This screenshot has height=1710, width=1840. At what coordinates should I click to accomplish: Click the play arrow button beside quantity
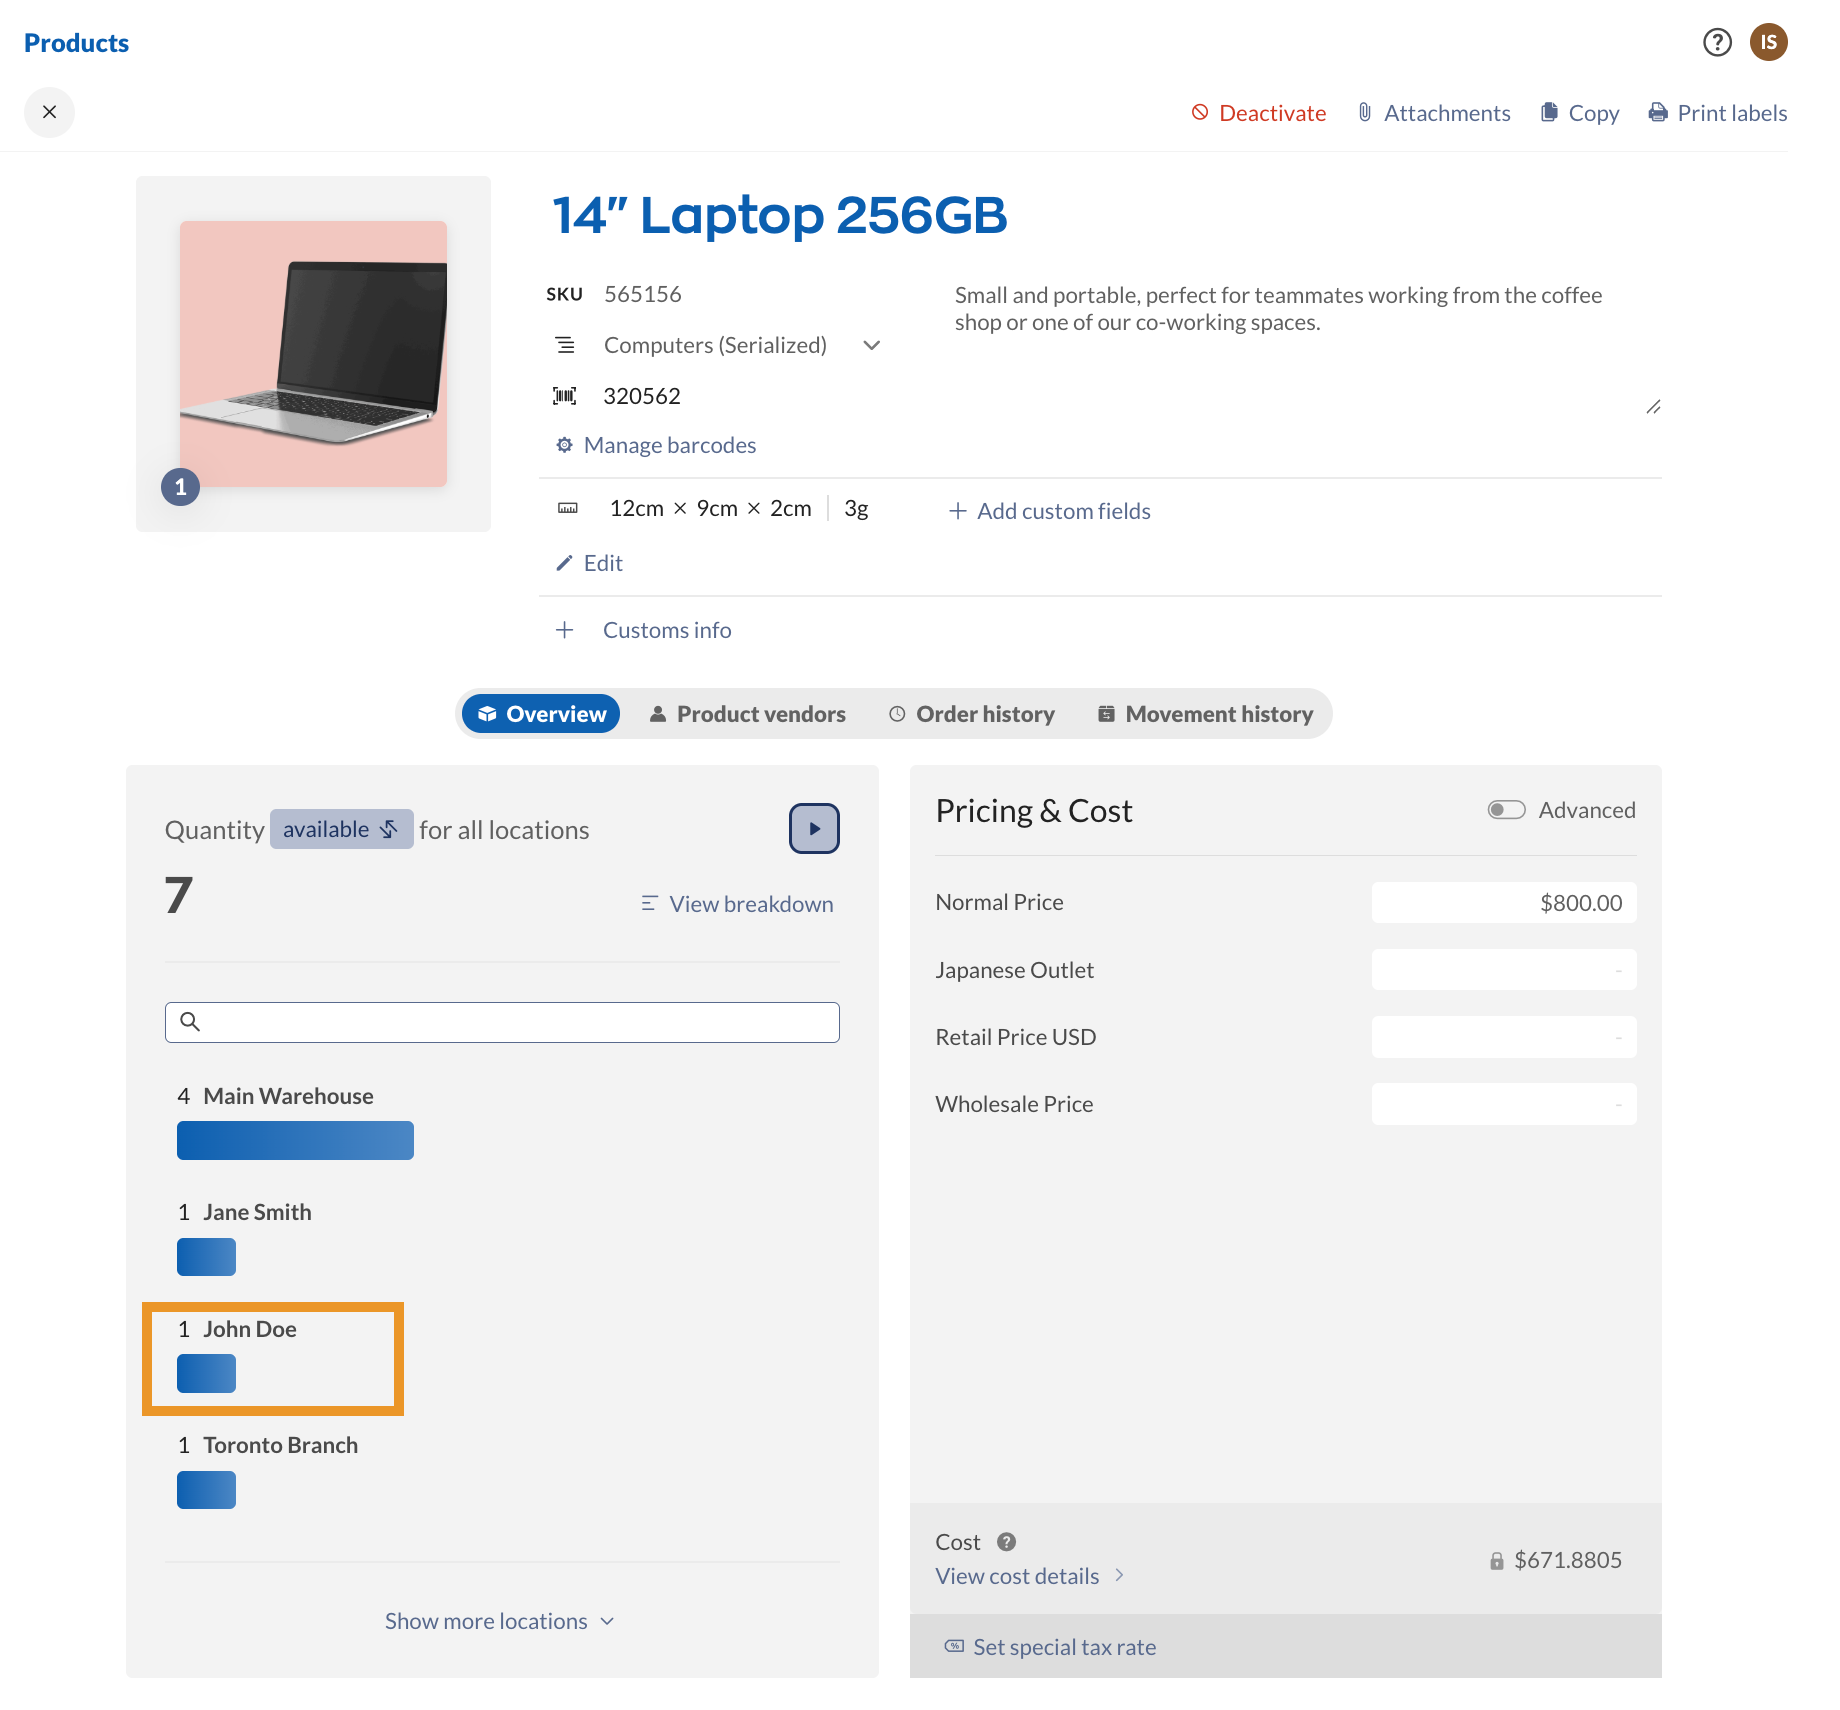pos(814,829)
